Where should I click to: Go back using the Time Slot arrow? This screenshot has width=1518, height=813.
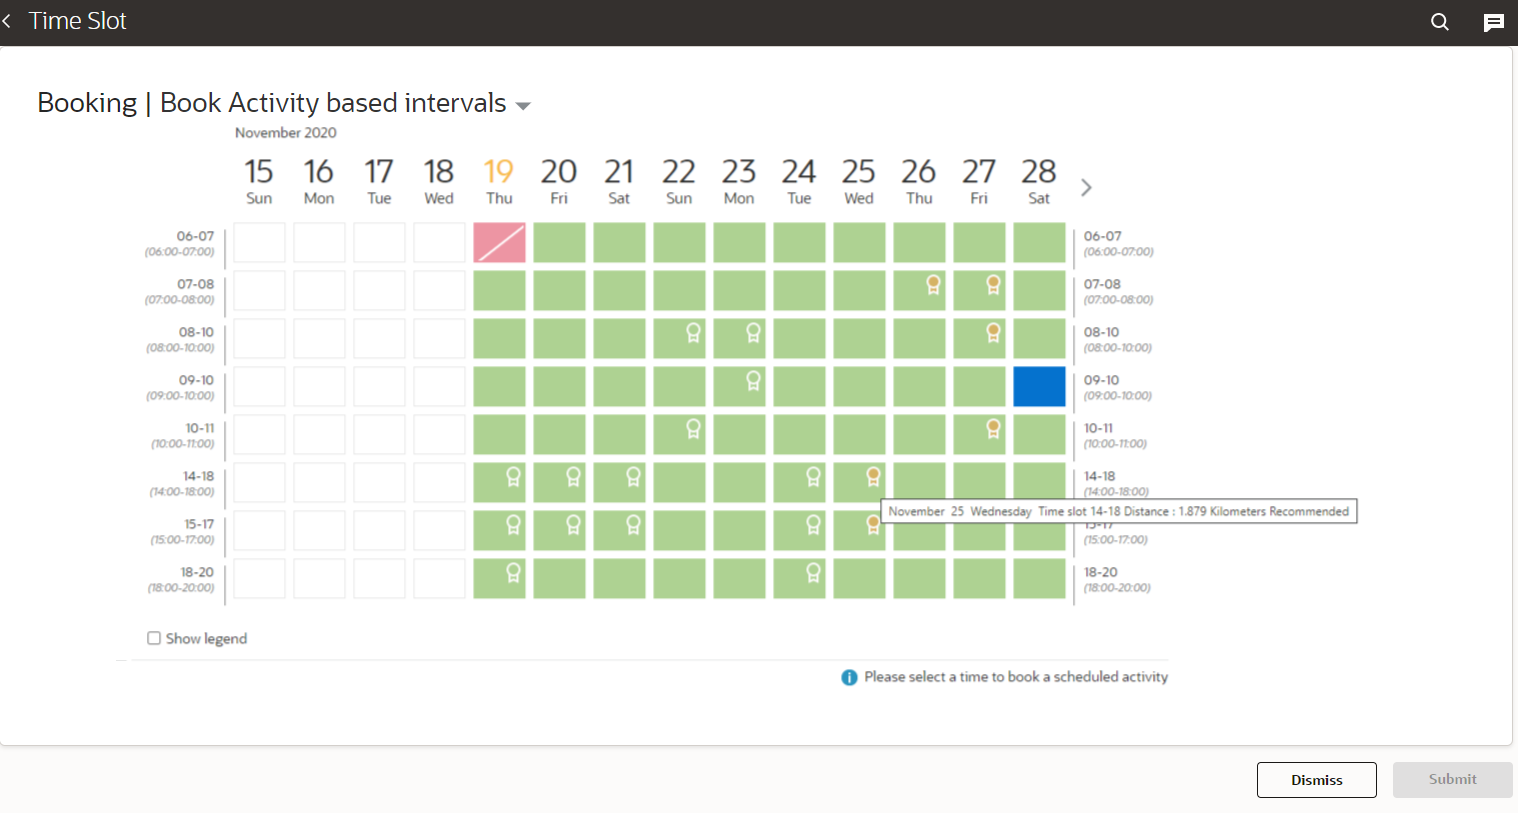pos(8,21)
